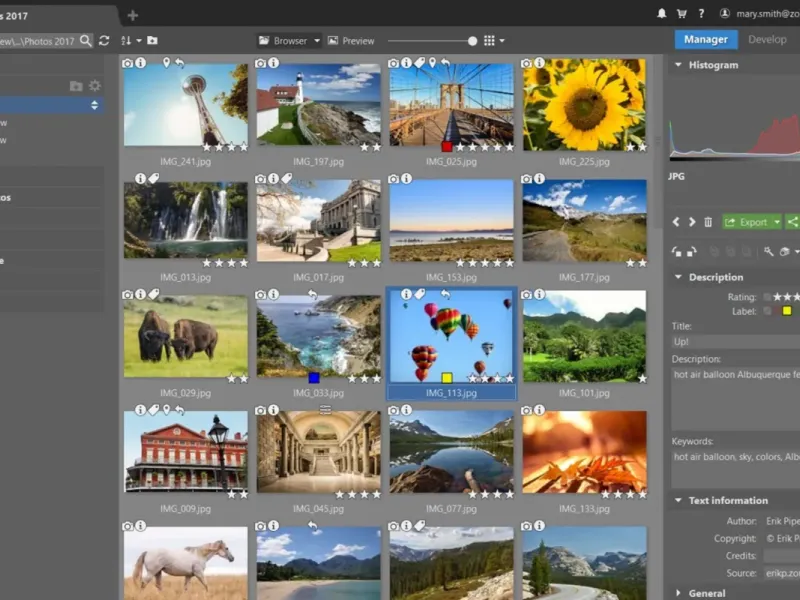The image size is (800, 600).
Task: Click the search magnifier icon
Action: (86, 41)
